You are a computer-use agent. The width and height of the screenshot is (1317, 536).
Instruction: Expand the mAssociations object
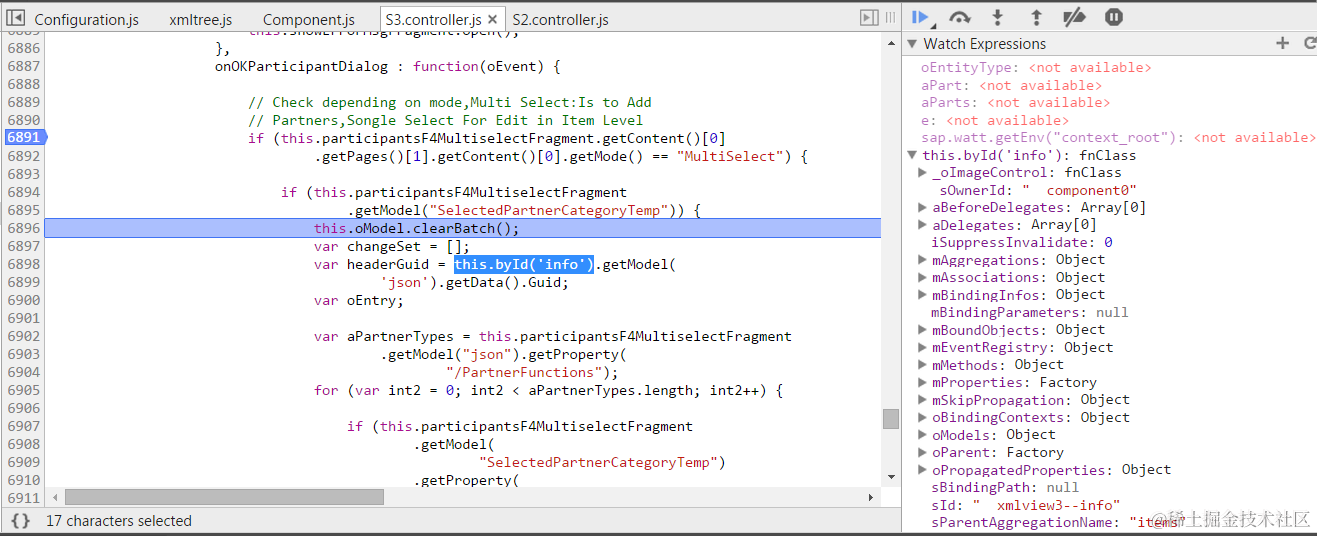point(924,278)
